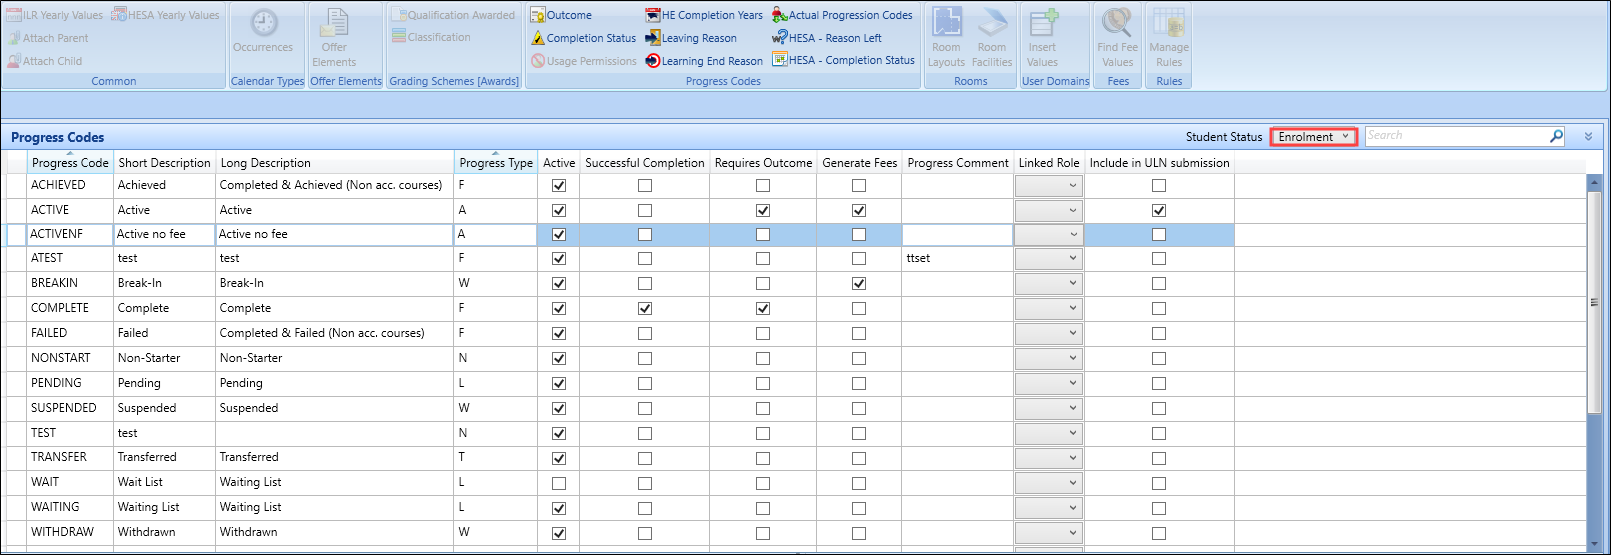Open Learning End Reason icon

pos(653,61)
